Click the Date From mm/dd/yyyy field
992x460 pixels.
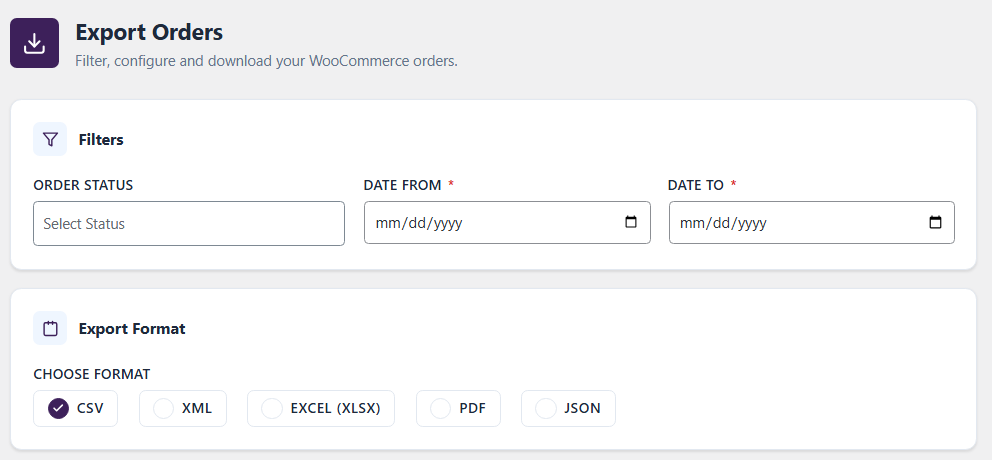507,222
